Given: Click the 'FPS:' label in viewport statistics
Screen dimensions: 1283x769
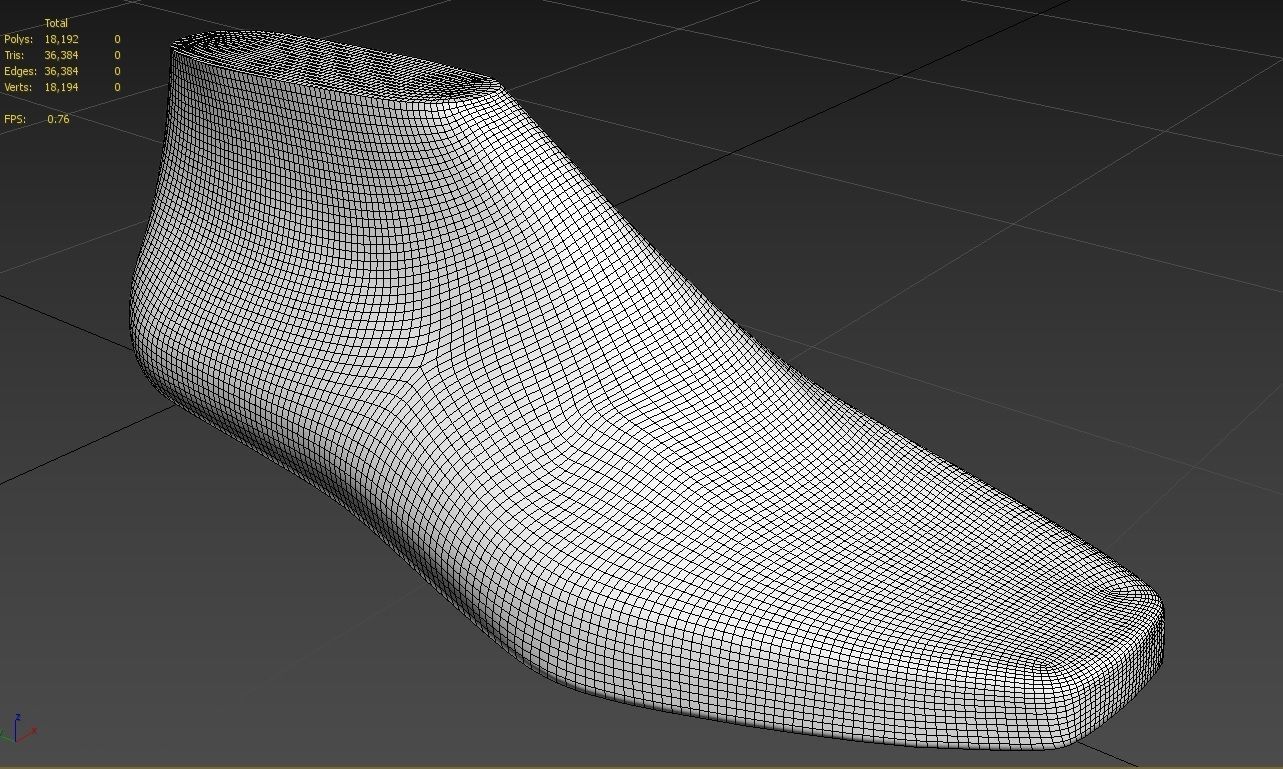Looking at the screenshot, I should (x=14, y=119).
